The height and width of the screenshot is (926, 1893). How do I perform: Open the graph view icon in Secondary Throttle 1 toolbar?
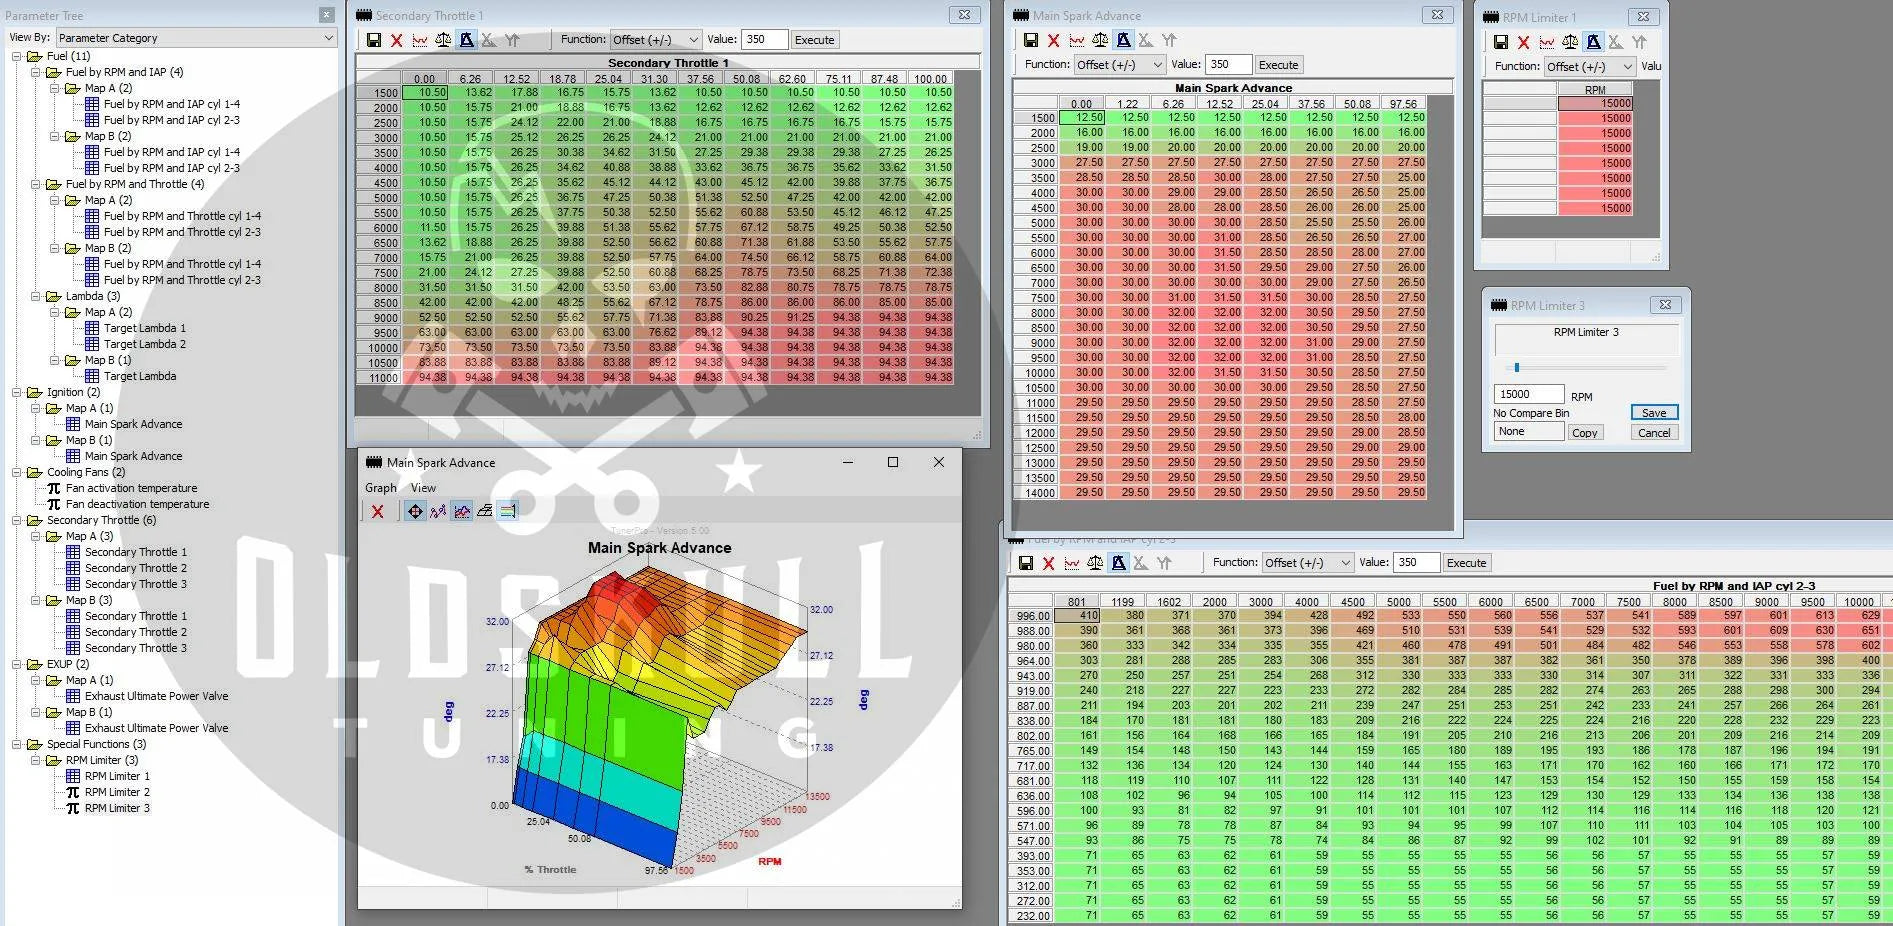tap(420, 40)
